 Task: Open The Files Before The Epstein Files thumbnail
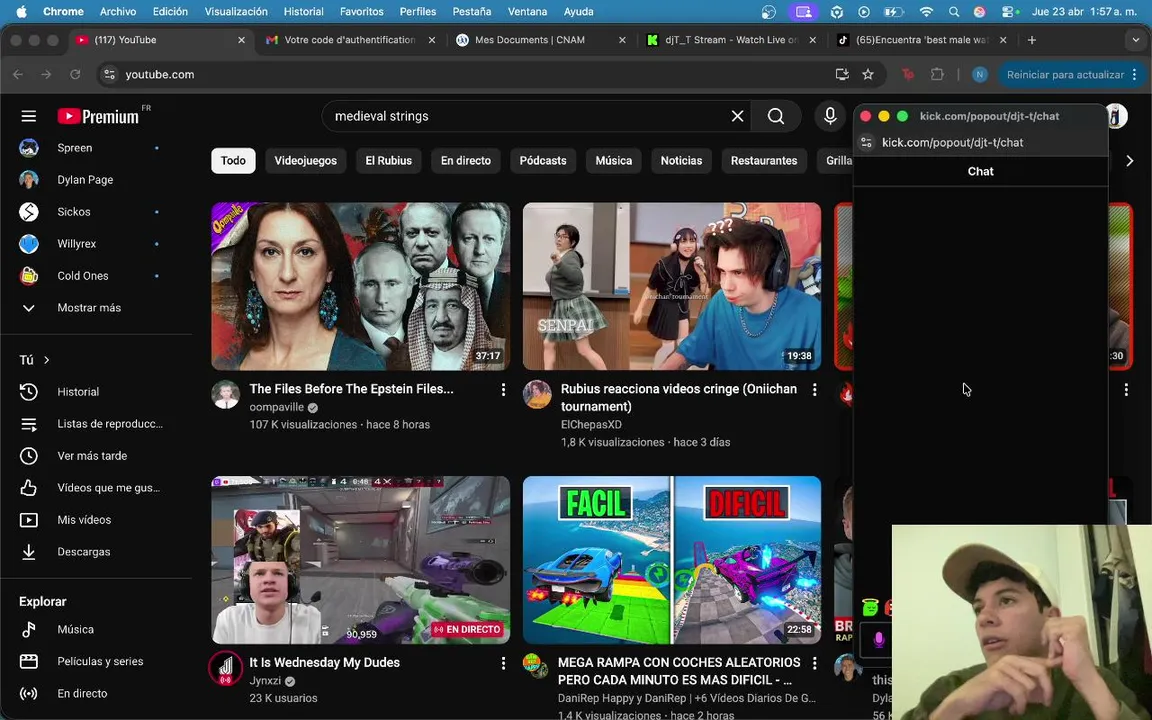(x=361, y=287)
